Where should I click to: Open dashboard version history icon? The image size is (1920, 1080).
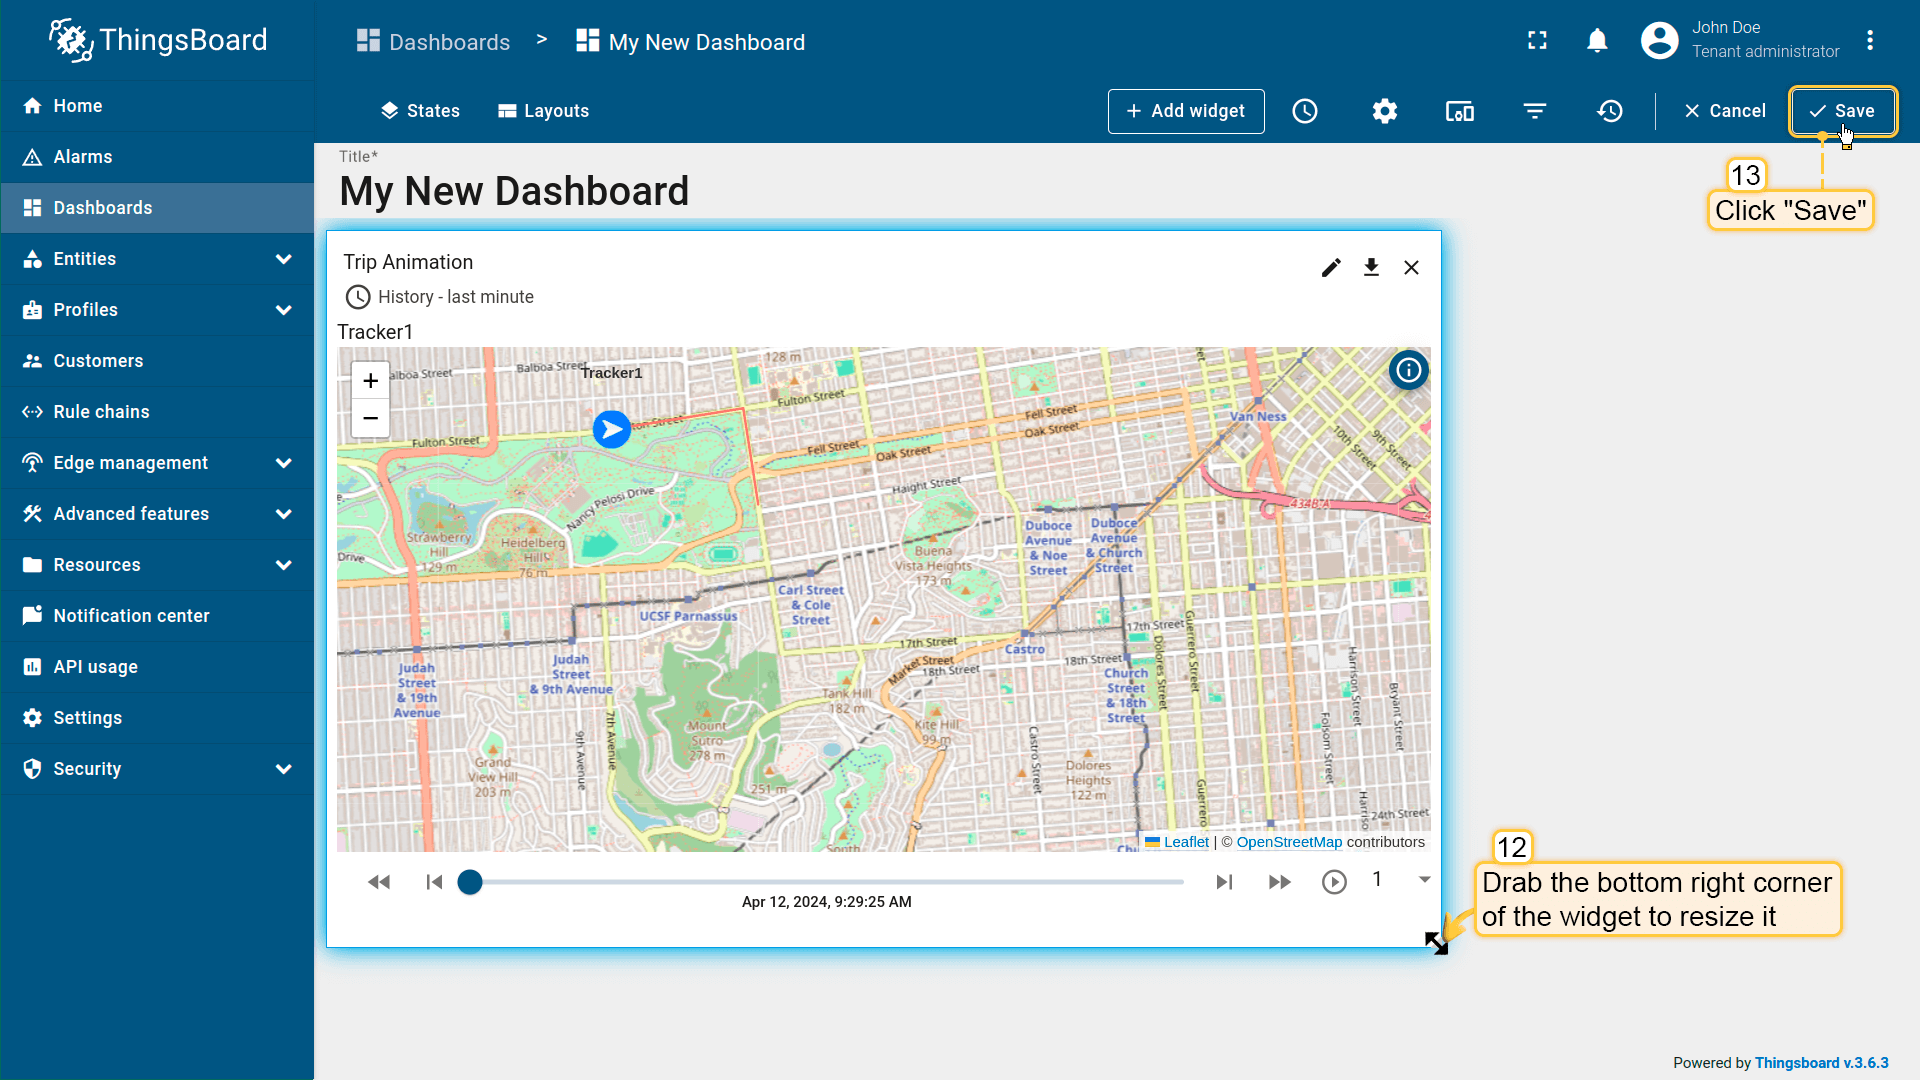click(1610, 111)
